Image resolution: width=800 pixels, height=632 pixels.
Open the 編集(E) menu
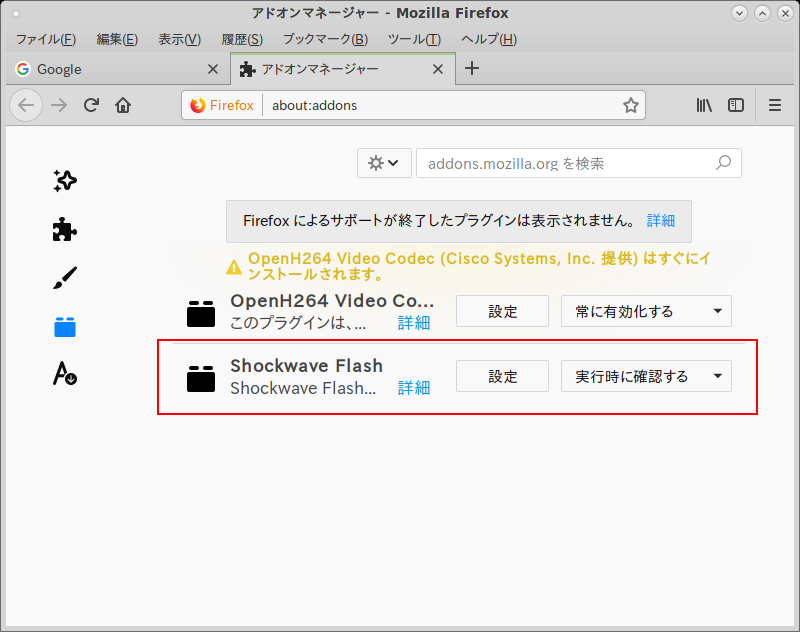tap(117, 39)
